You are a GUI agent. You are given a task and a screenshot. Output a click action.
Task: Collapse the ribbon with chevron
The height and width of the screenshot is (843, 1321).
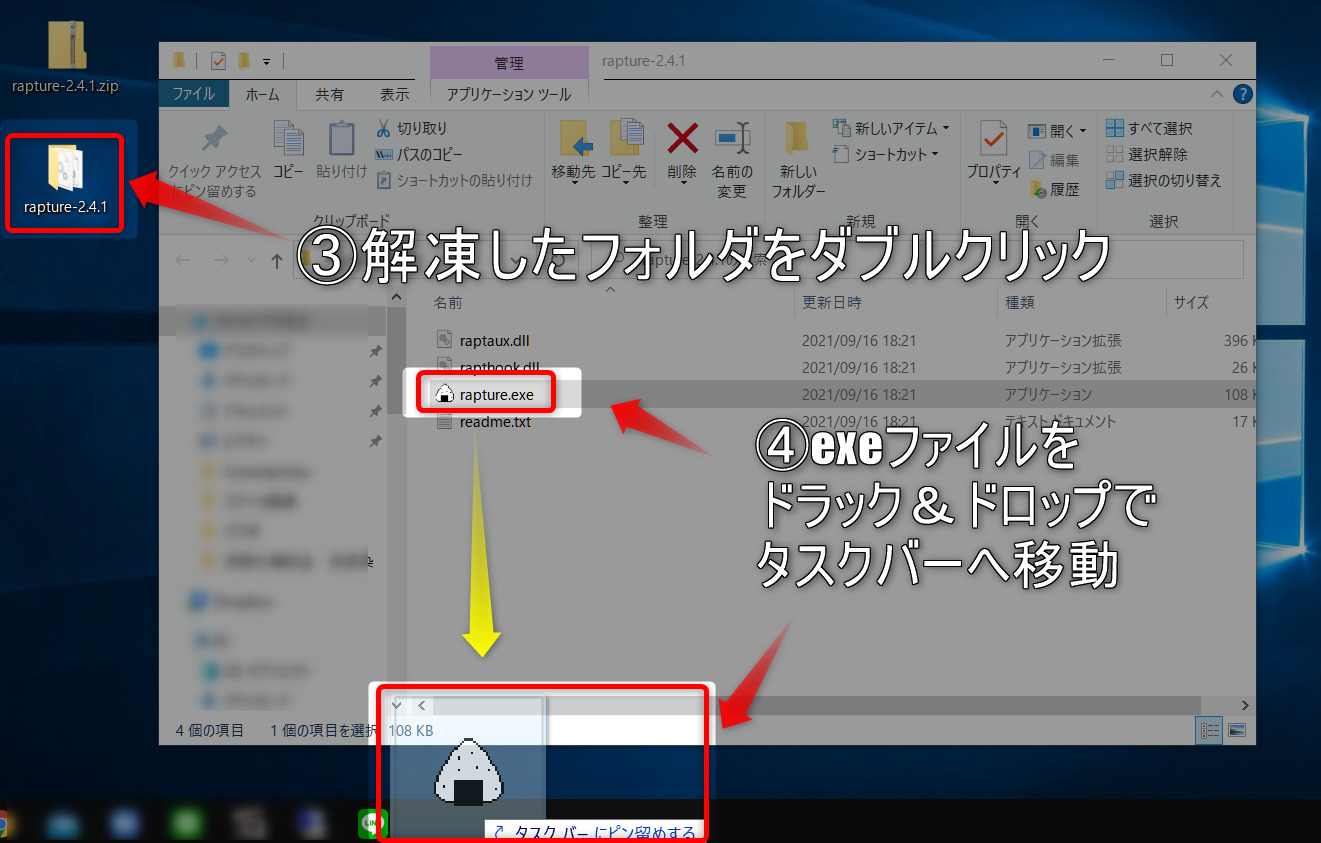click(1216, 94)
